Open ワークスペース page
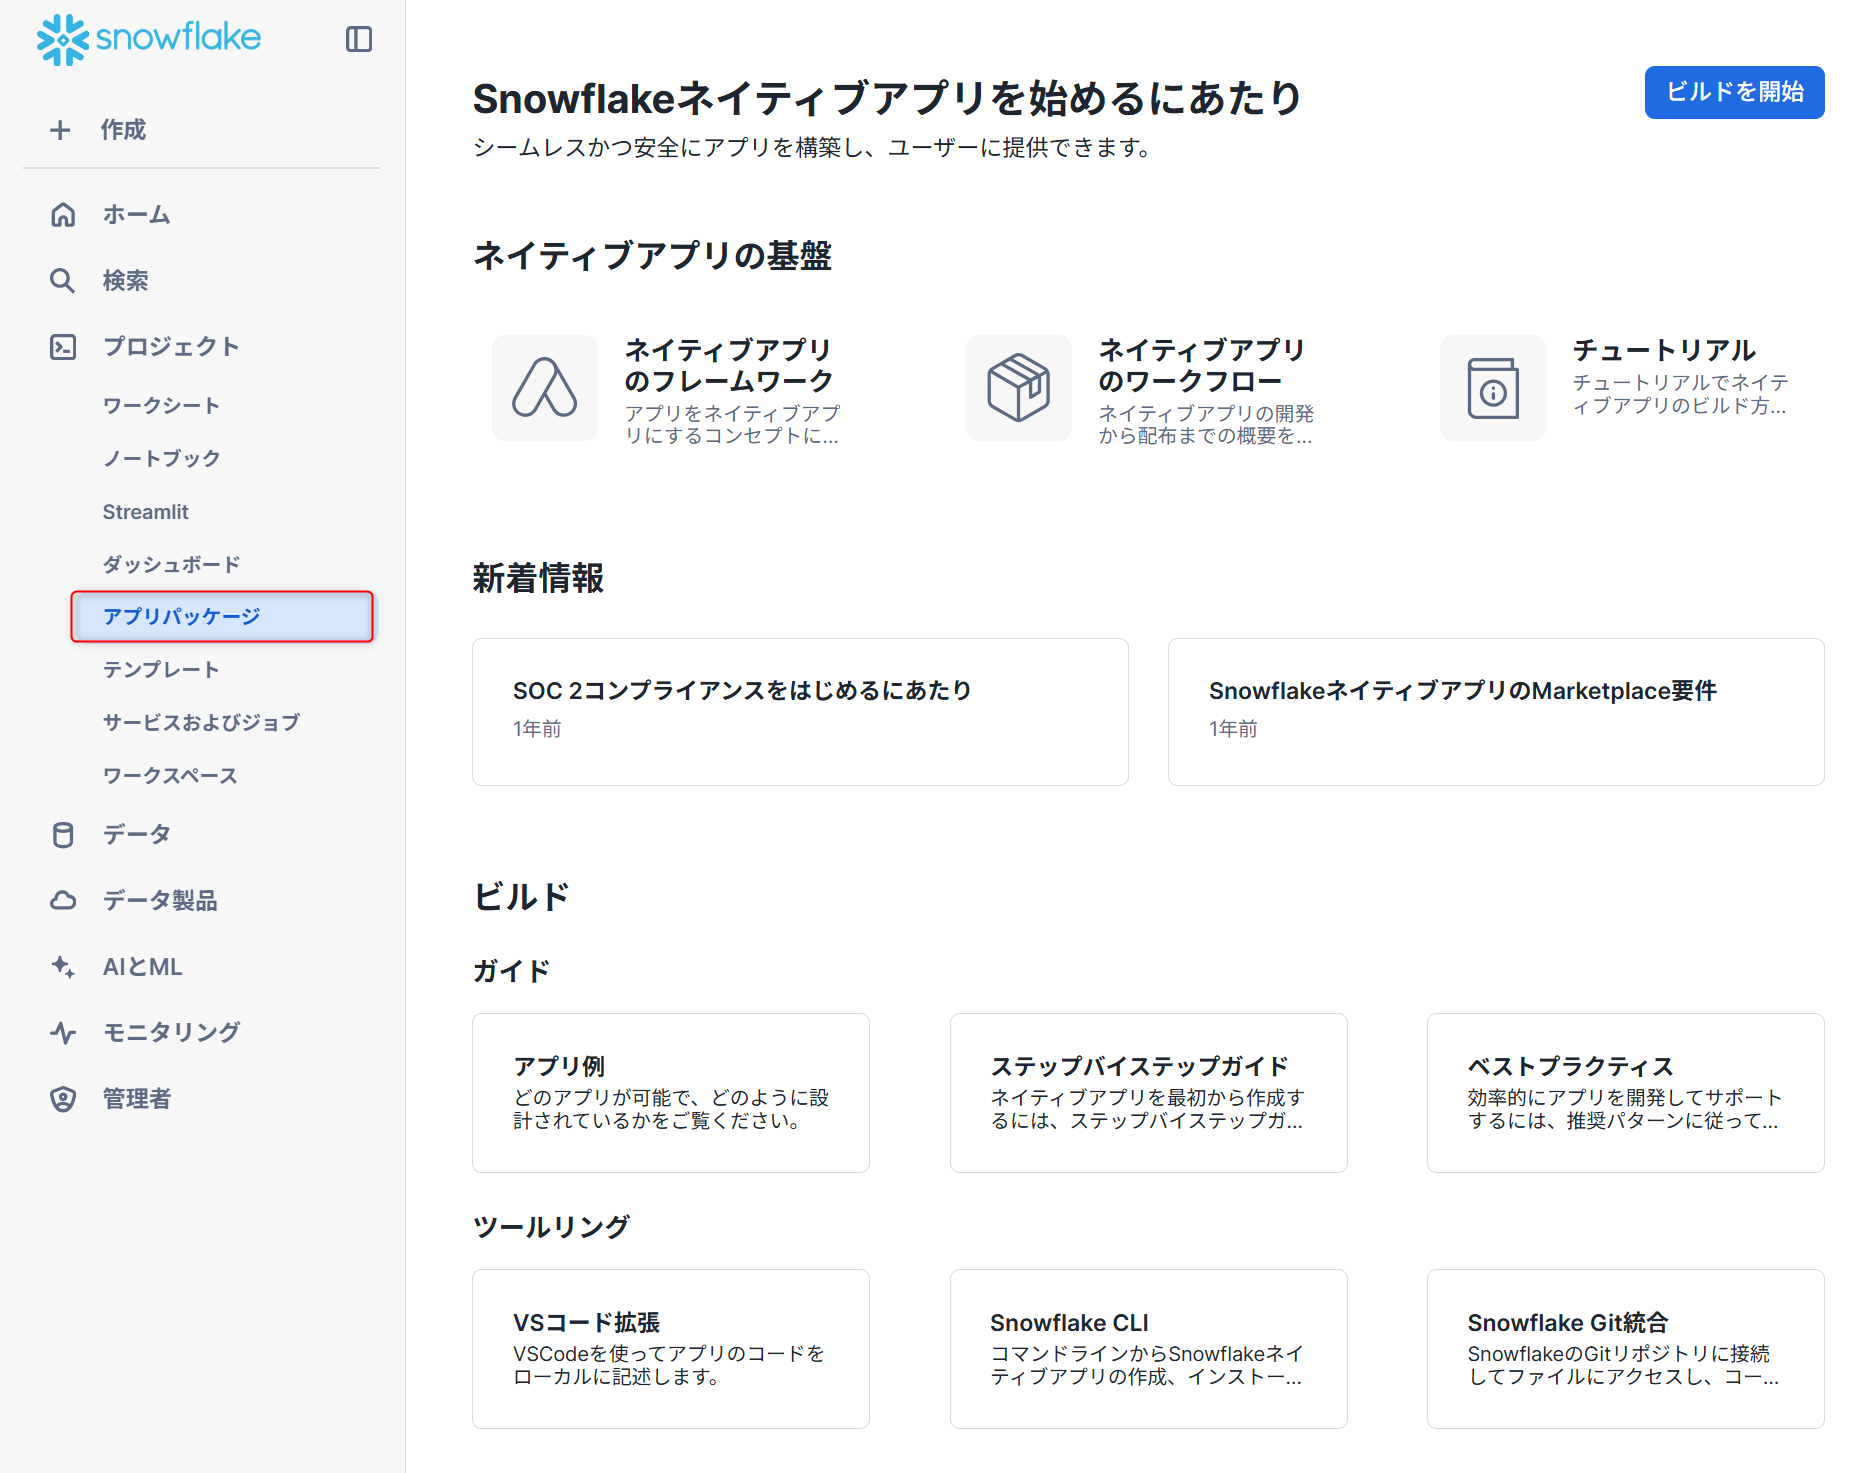This screenshot has height=1473, width=1865. pos(171,776)
